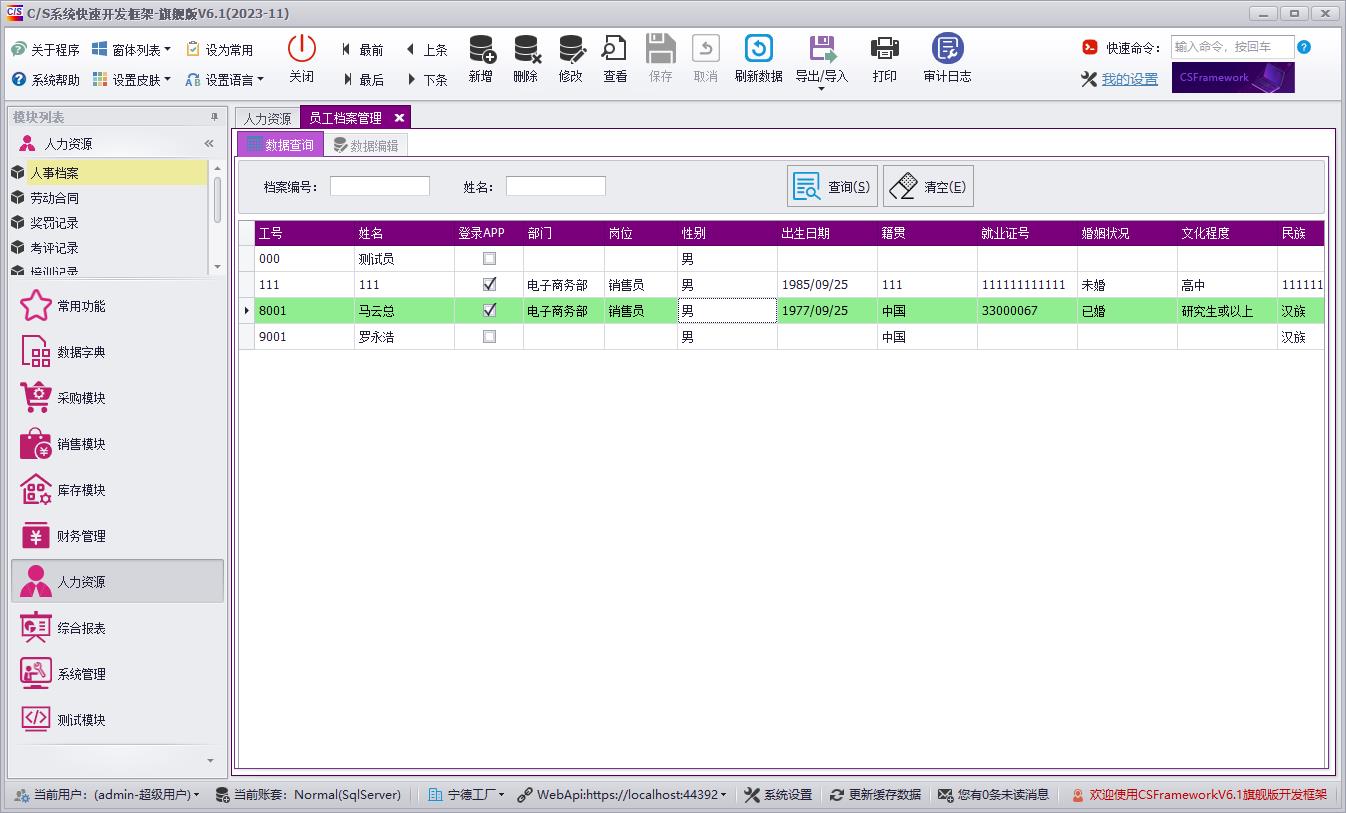Image resolution: width=1346 pixels, height=813 pixels.
Task: Click the 档案编号 input field
Action: pyautogui.click(x=379, y=187)
